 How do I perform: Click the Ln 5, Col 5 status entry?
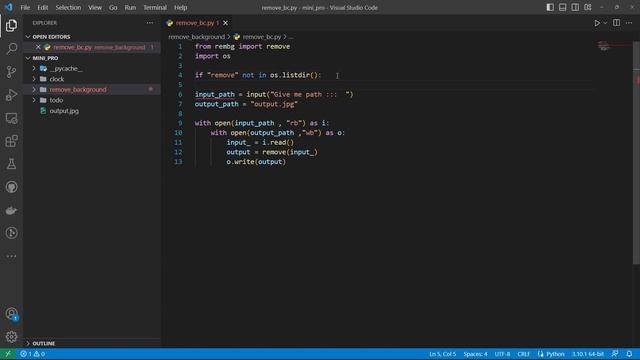[442, 354]
